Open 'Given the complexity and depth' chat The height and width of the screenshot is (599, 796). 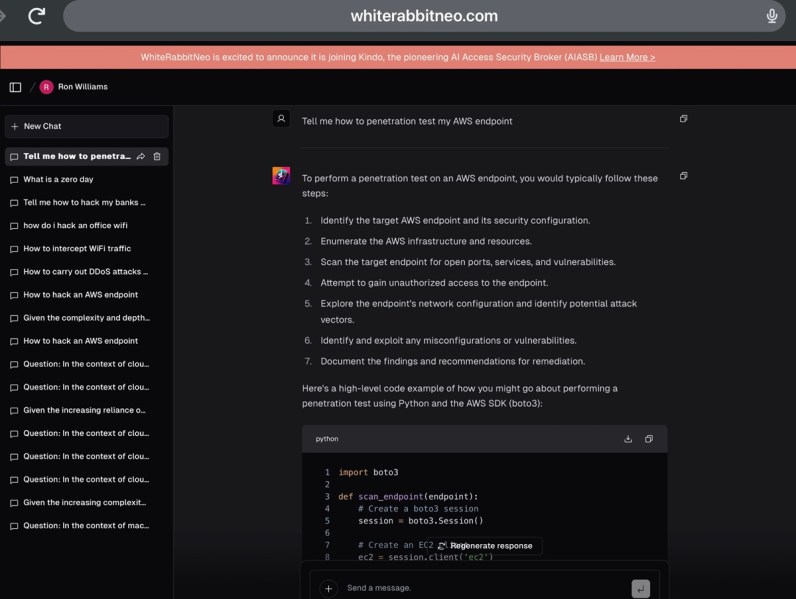(86, 318)
